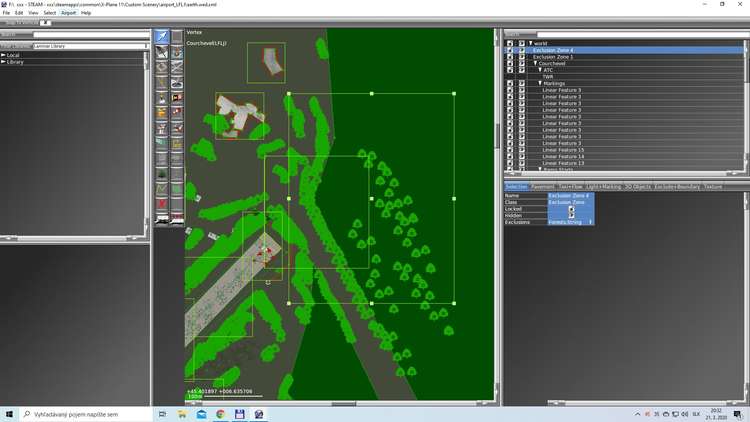Expand the Local library folder
The width and height of the screenshot is (750, 422).
4,55
